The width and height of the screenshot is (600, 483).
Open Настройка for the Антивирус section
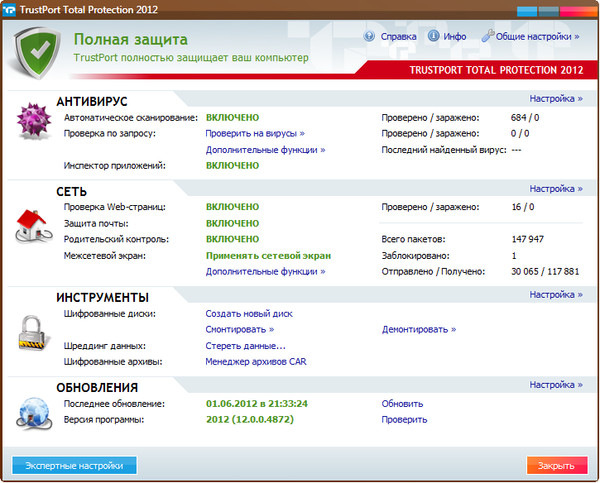[x=556, y=99]
